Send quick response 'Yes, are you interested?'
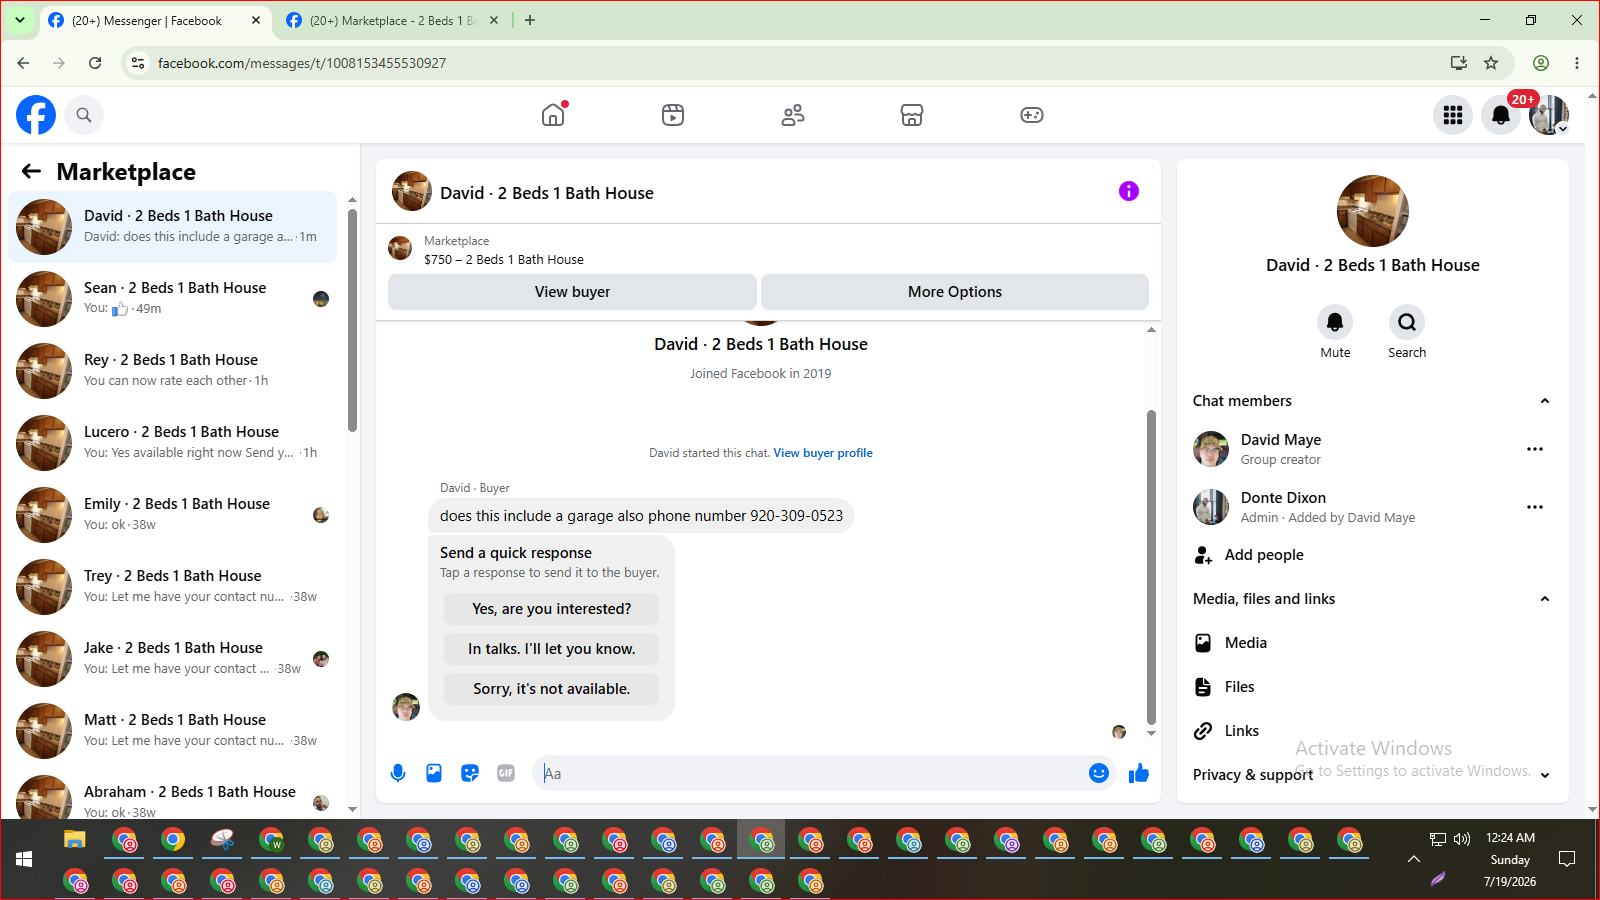This screenshot has height=900, width=1600. click(x=552, y=609)
